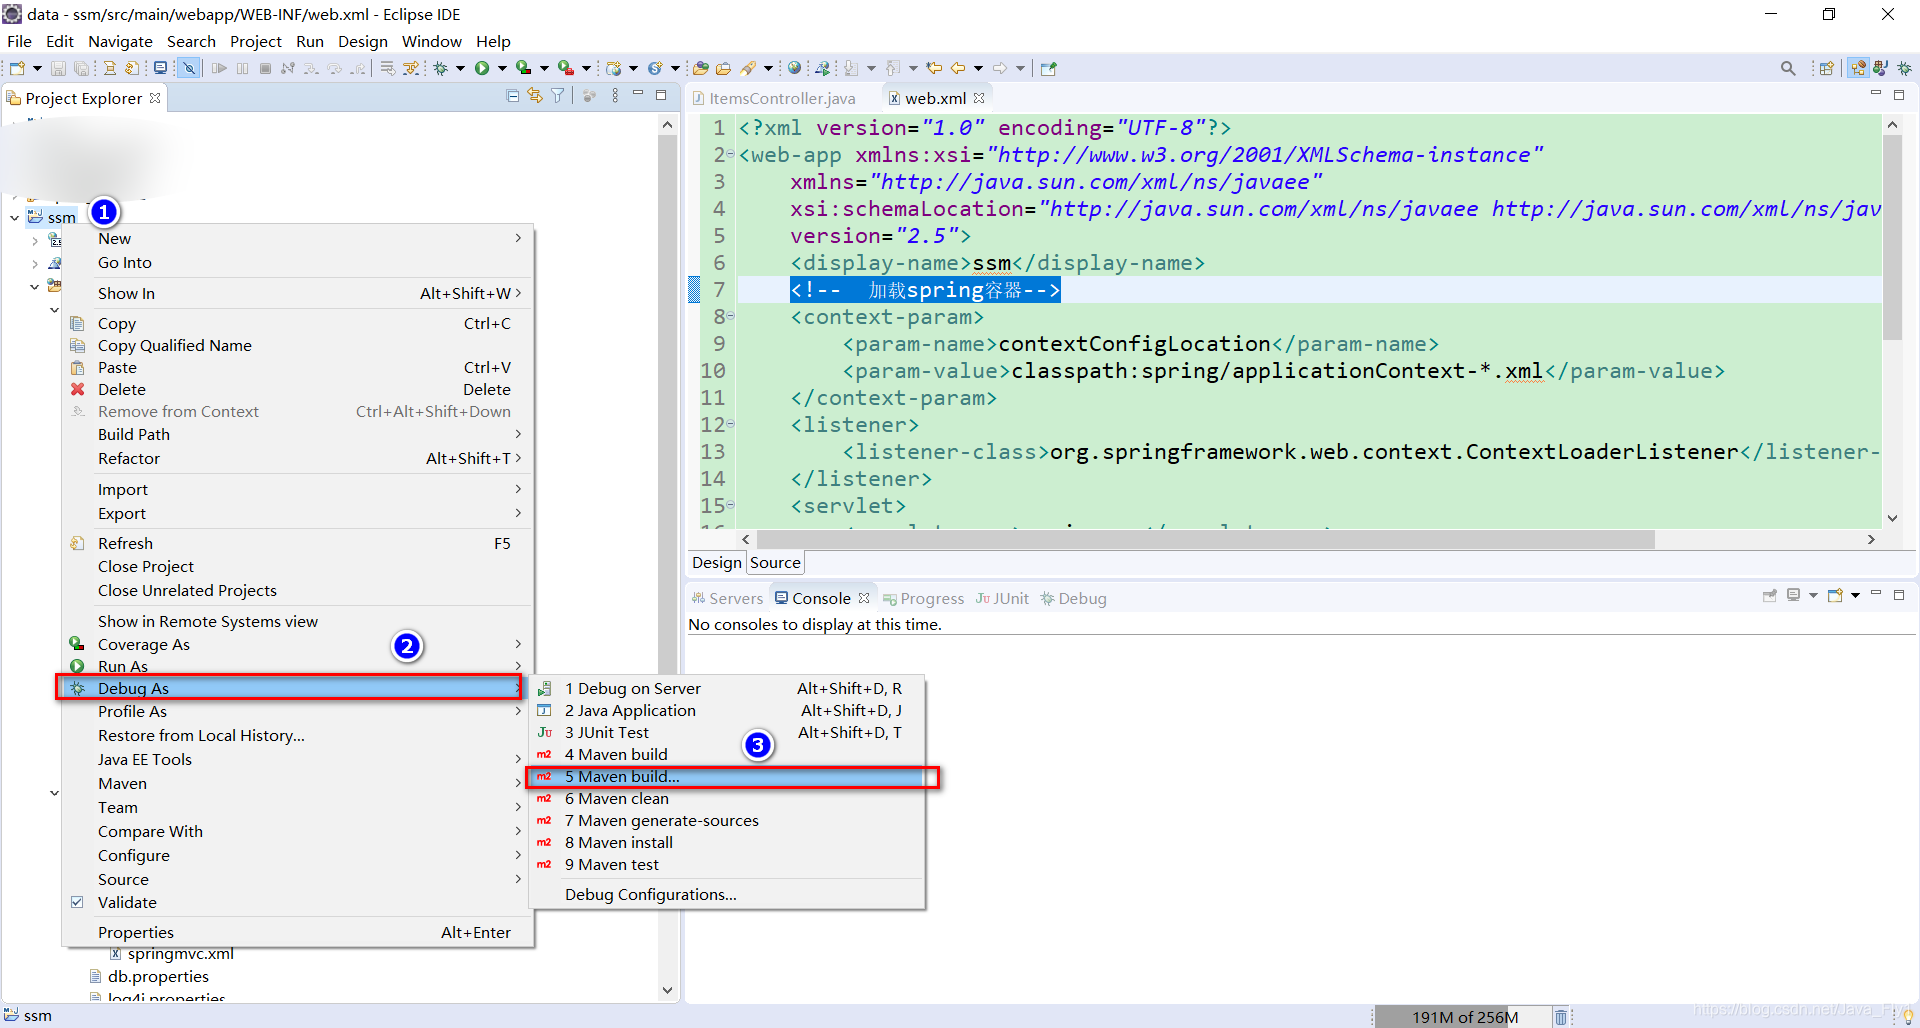Click the Back navigation arrow icon
The width and height of the screenshot is (1920, 1028).
(957, 68)
